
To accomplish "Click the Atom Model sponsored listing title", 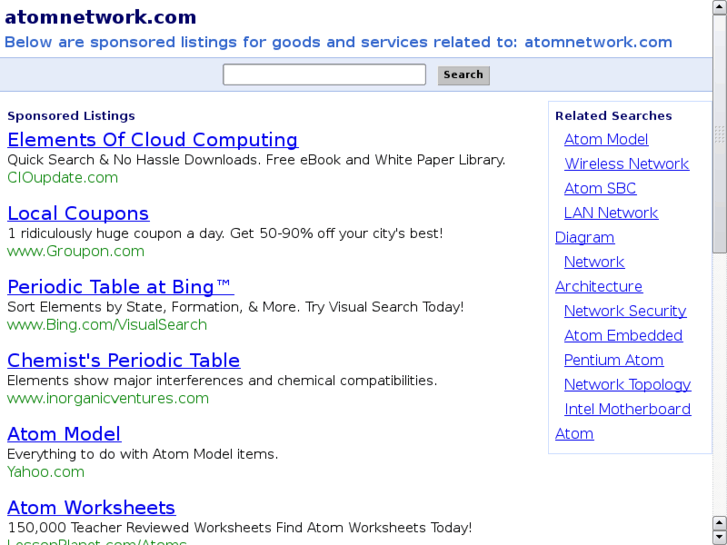I will point(64,434).
